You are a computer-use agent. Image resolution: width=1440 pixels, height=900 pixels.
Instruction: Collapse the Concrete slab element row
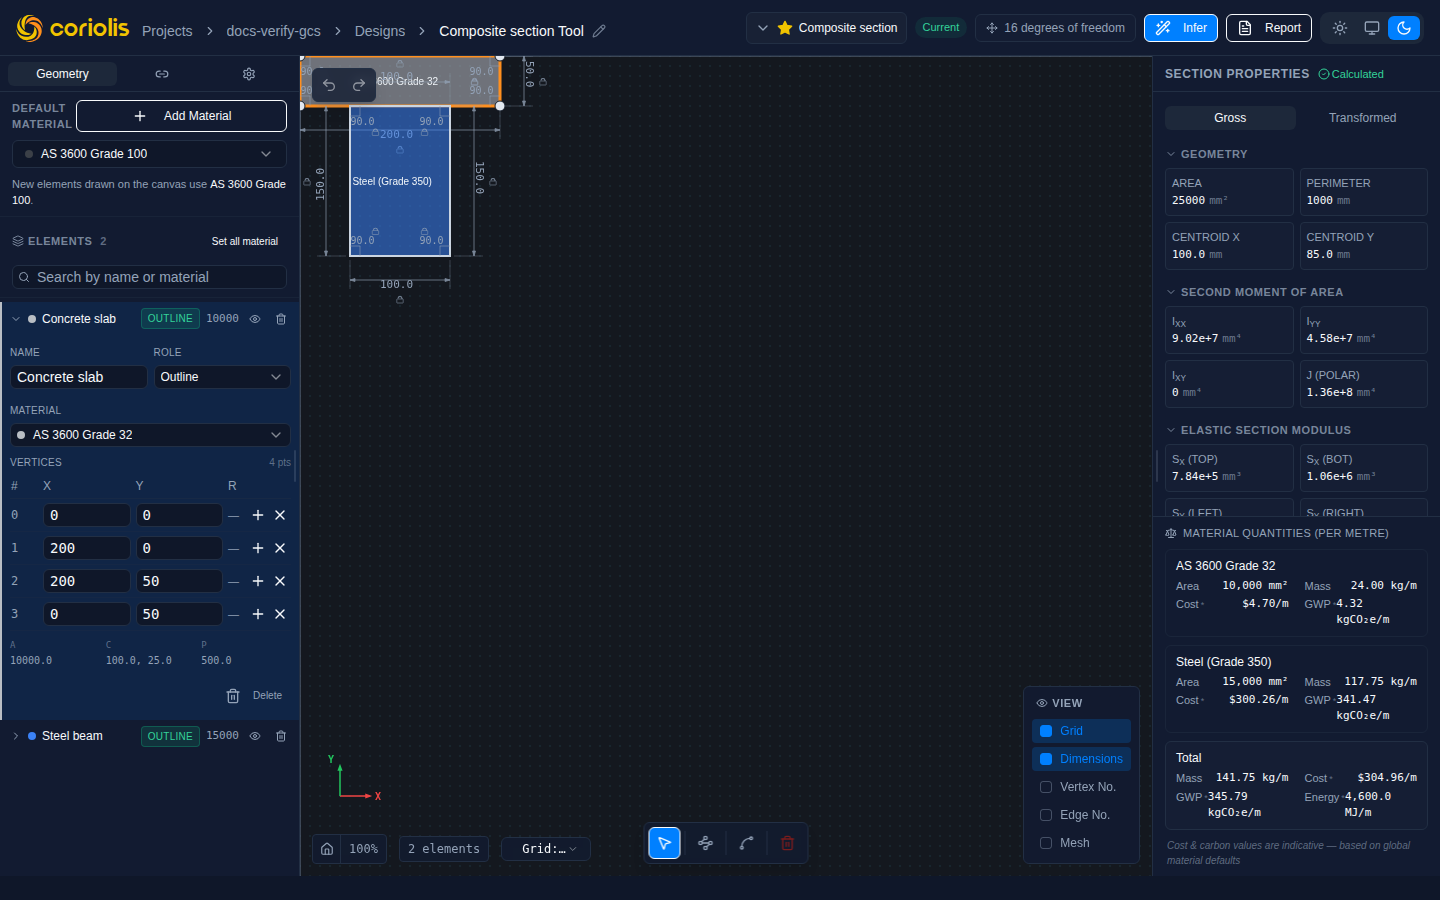click(16, 319)
